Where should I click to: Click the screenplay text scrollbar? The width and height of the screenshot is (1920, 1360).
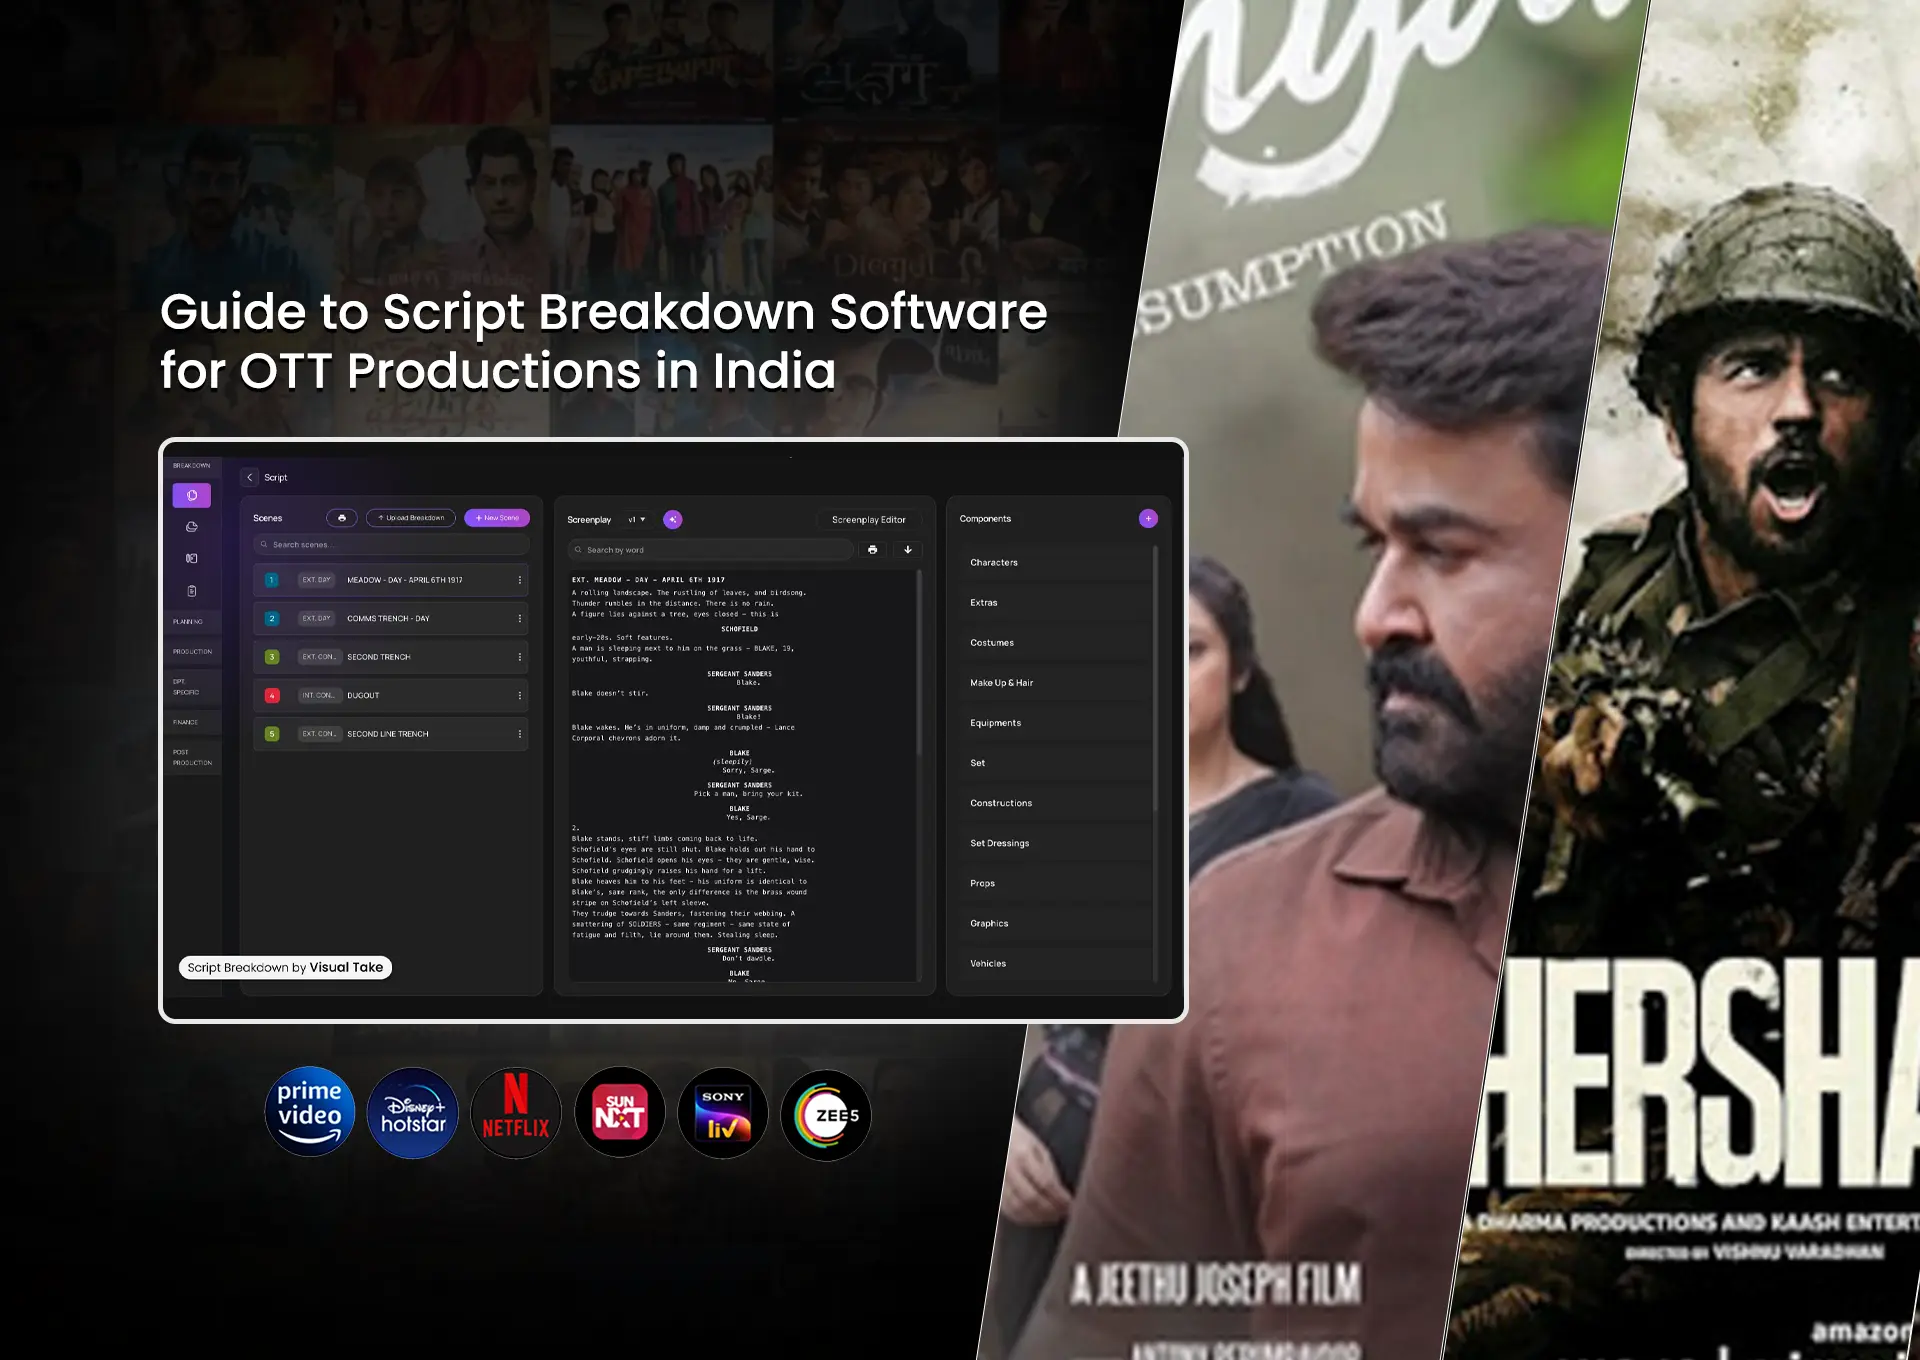point(919,665)
